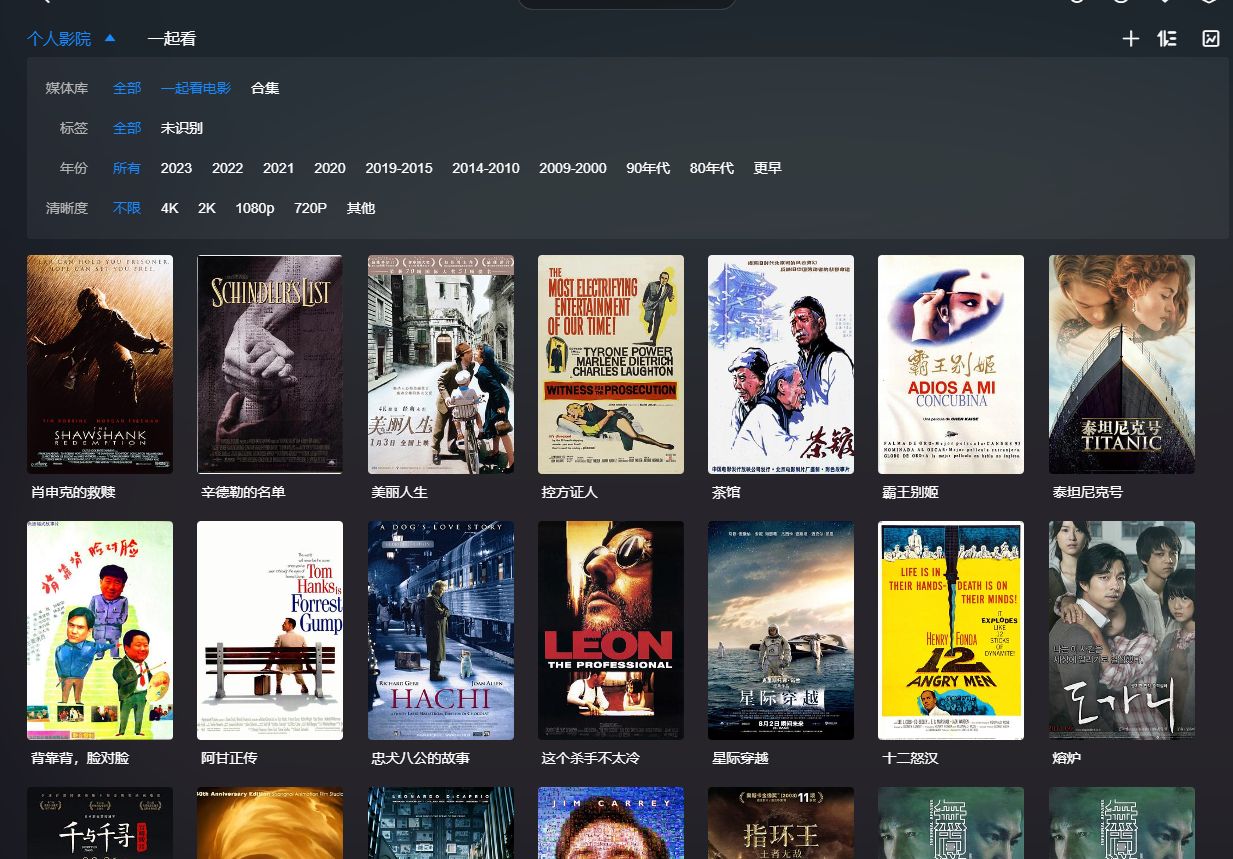The image size is (1233, 859).
Task: Open the Forrest Gump poster
Action: [x=270, y=630]
